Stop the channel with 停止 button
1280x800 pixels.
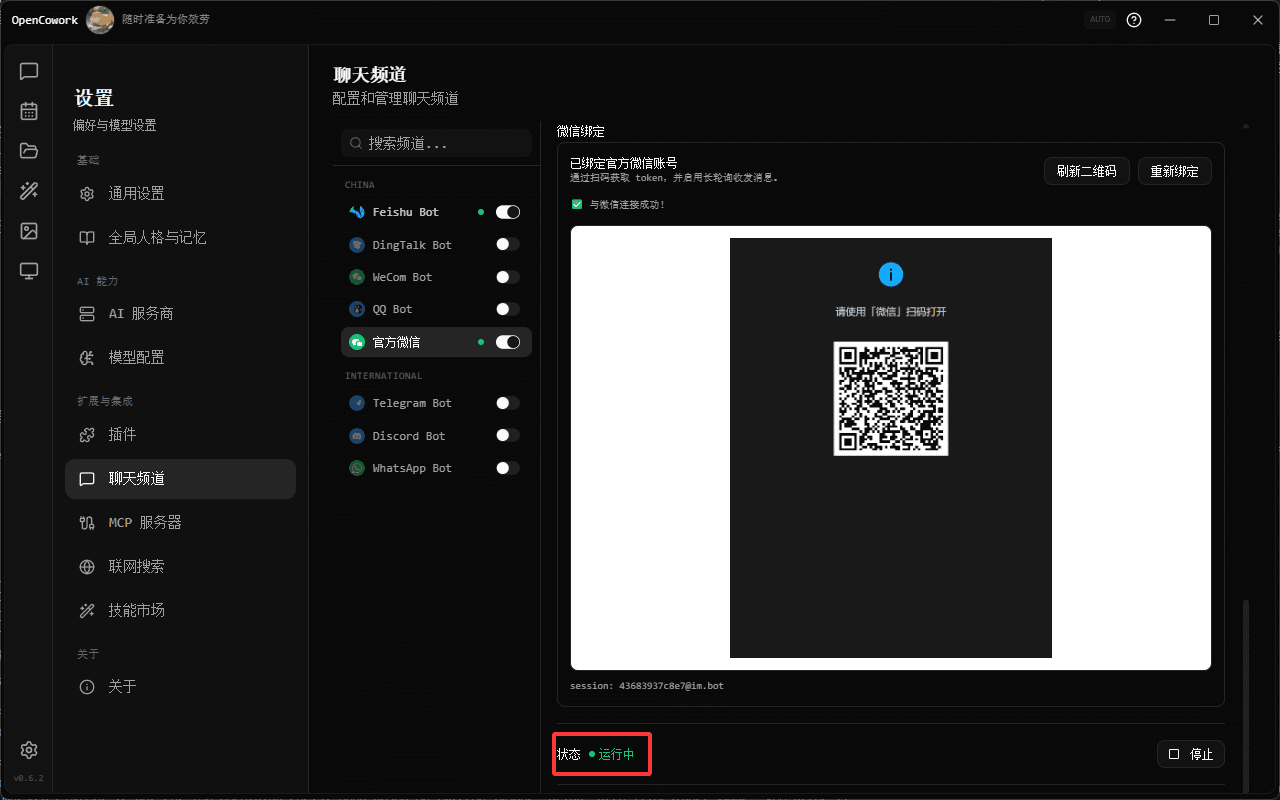point(1190,754)
